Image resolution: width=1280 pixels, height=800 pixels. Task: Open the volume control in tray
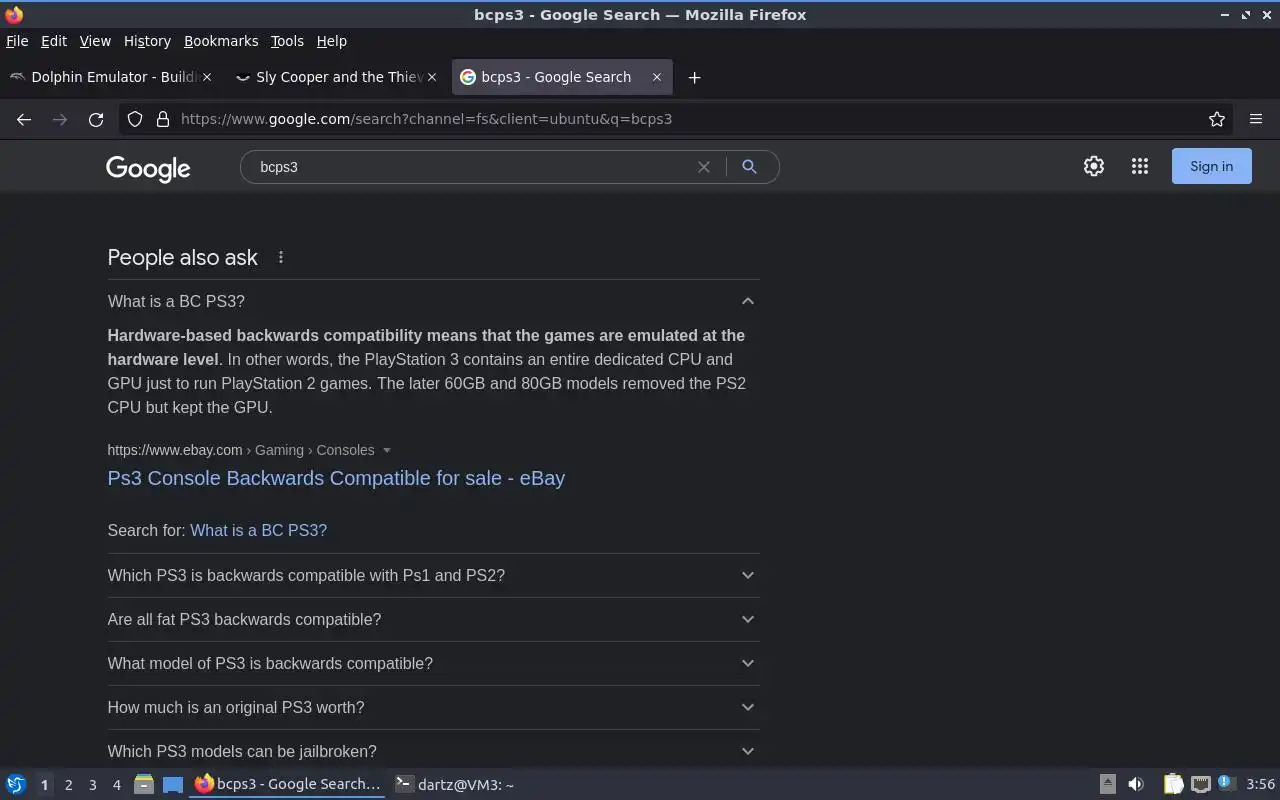pyautogui.click(x=1136, y=784)
